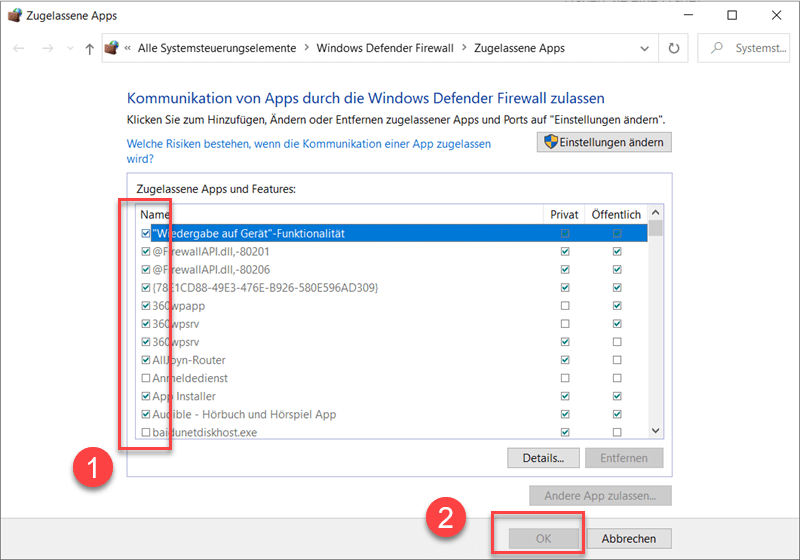The image size is (800, 560).
Task: Toggle the AllJoyn-Router name checkbox
Action: click(x=146, y=360)
